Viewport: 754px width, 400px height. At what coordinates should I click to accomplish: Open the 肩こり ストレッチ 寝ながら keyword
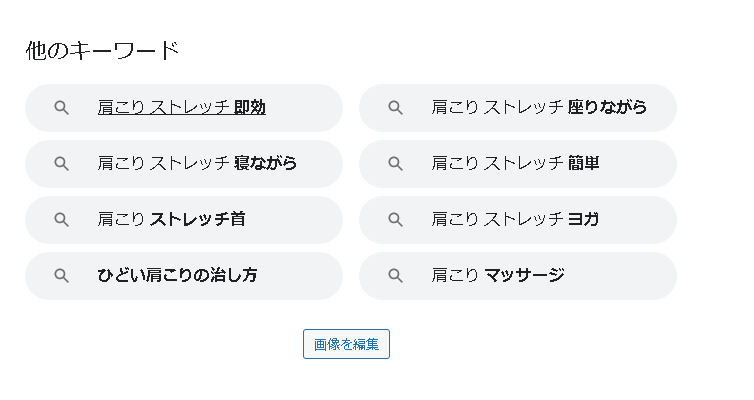[x=197, y=163]
